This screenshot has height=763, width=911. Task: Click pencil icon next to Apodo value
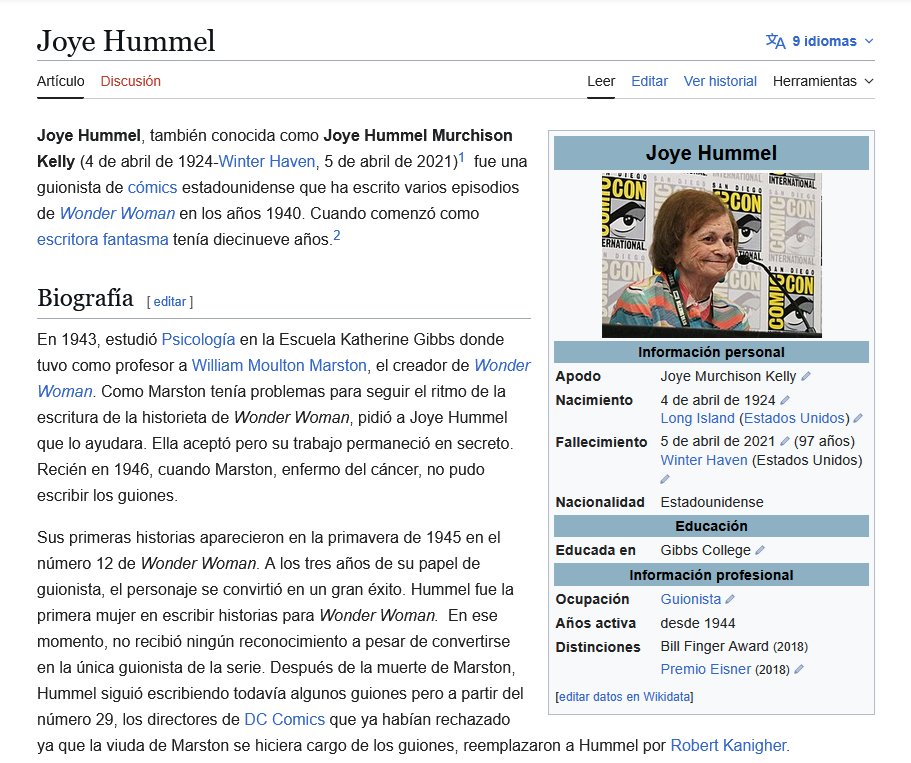(x=805, y=377)
